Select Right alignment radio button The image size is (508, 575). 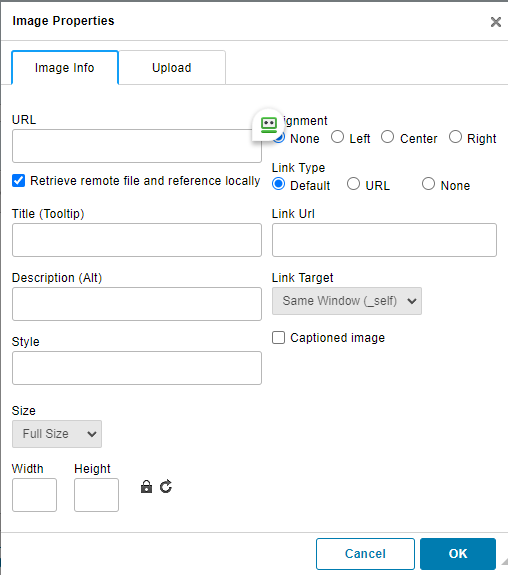click(455, 137)
